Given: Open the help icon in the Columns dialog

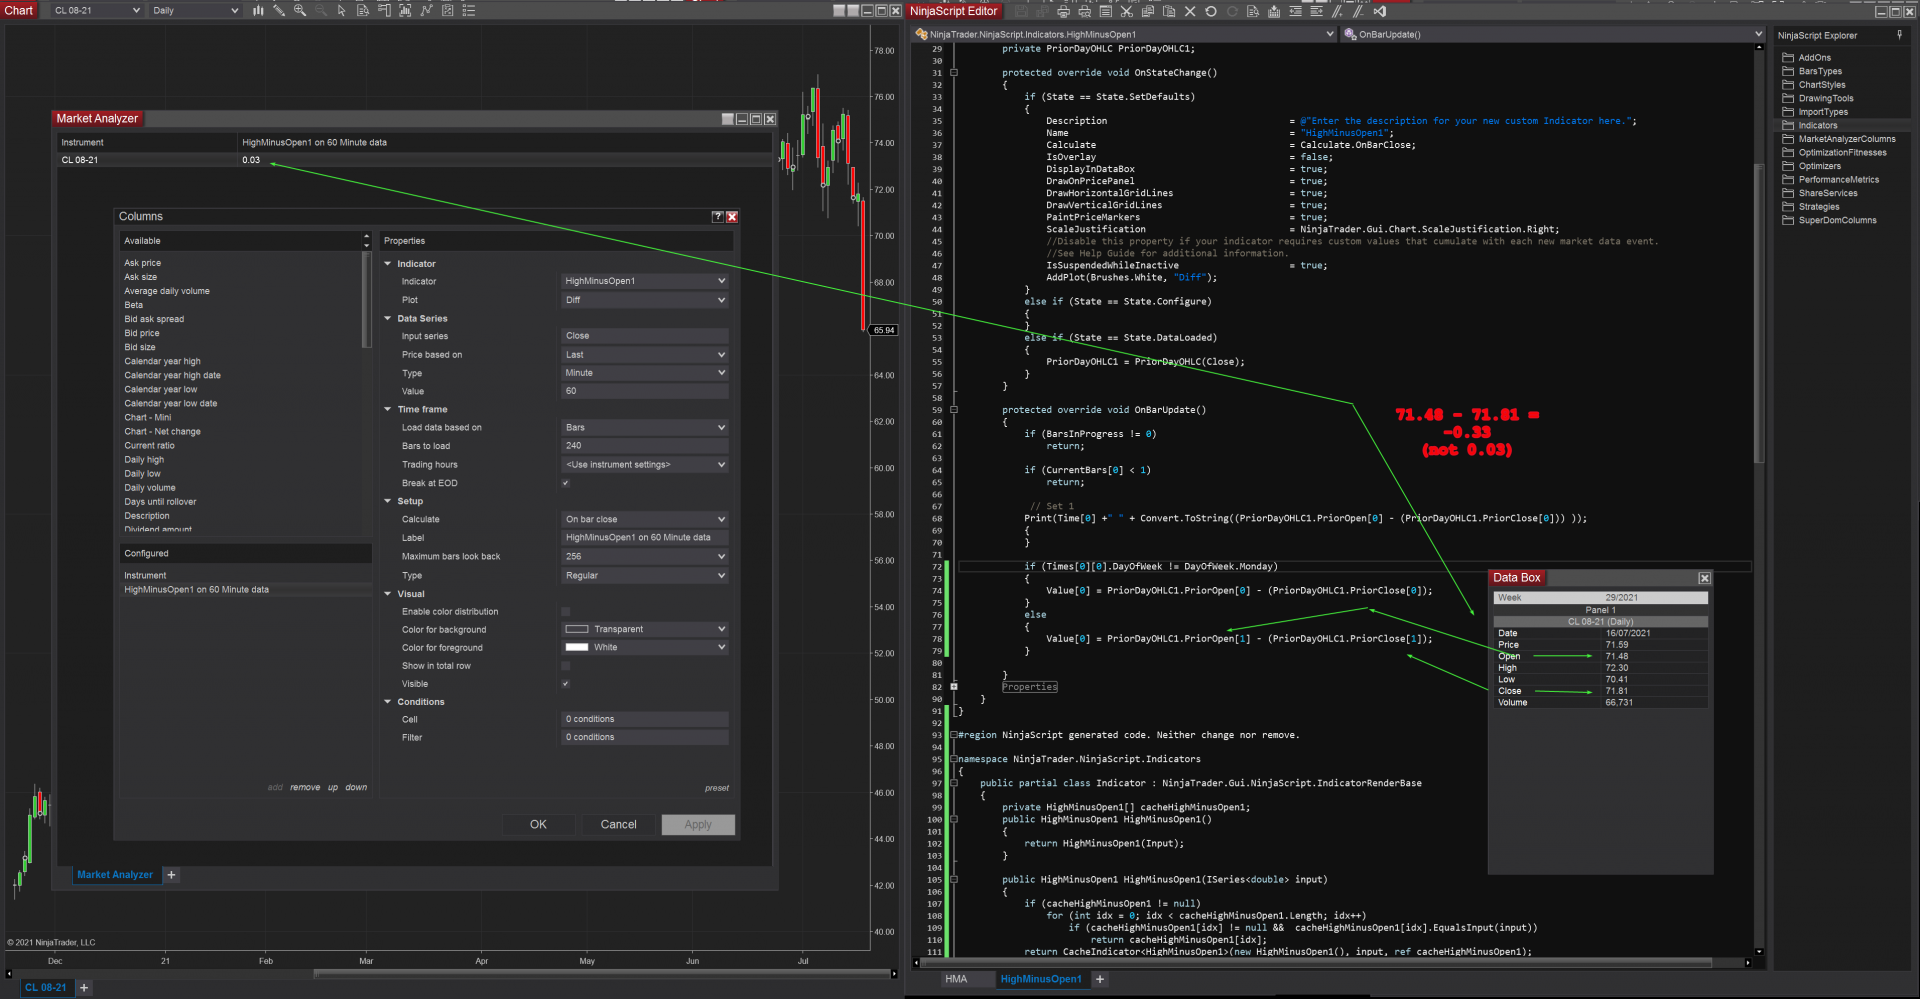Looking at the screenshot, I should click(x=717, y=217).
